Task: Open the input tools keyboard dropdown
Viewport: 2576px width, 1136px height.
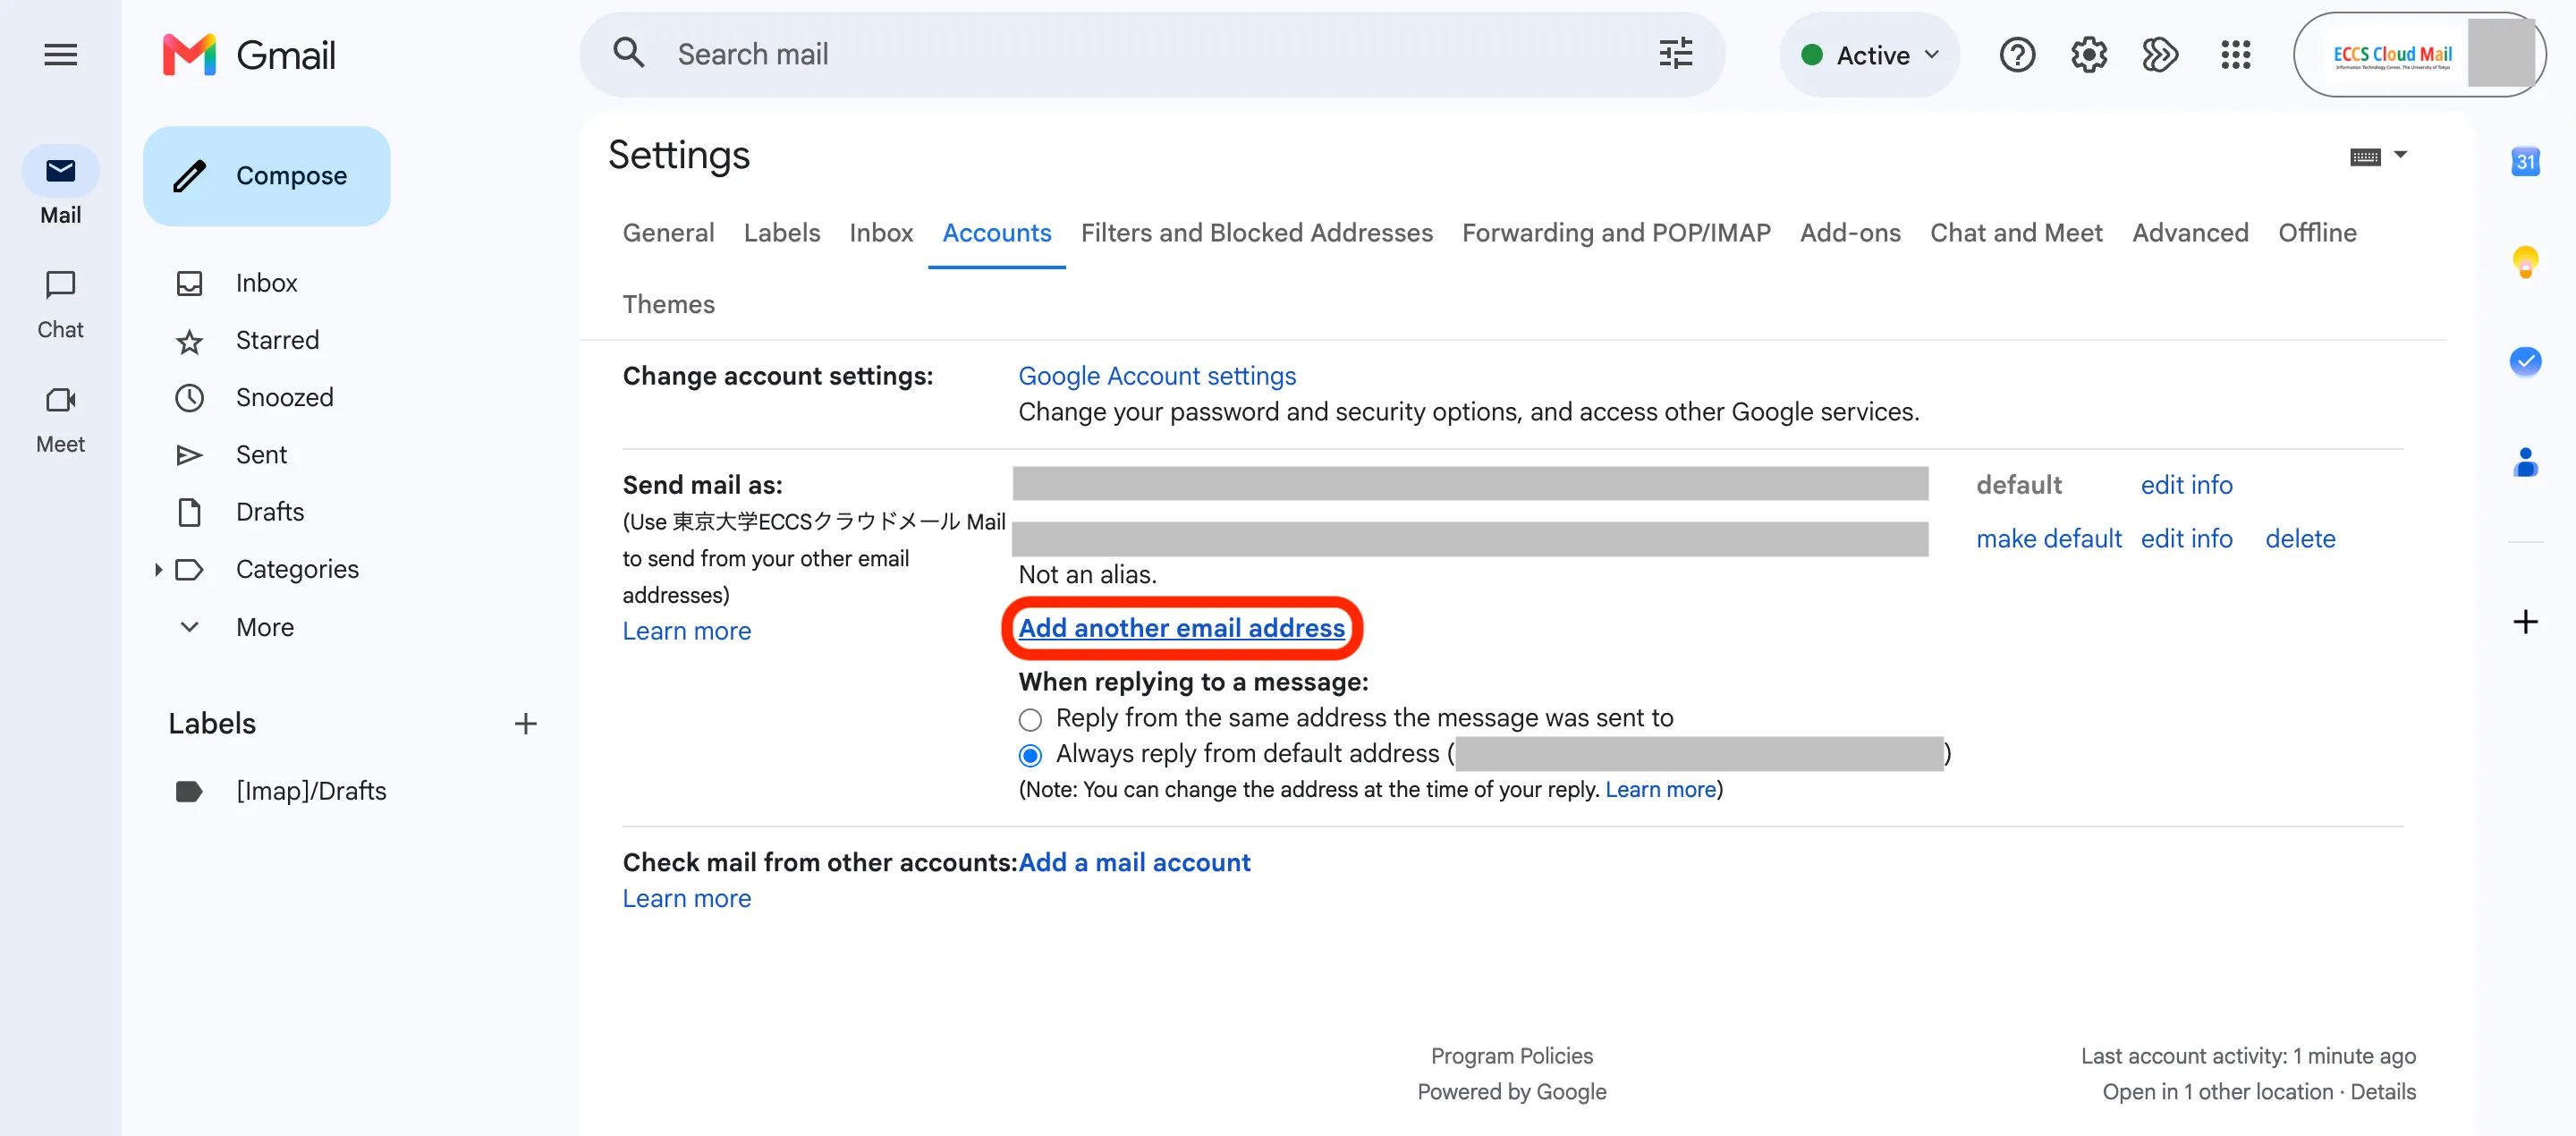Action: pyautogui.click(x=2378, y=156)
